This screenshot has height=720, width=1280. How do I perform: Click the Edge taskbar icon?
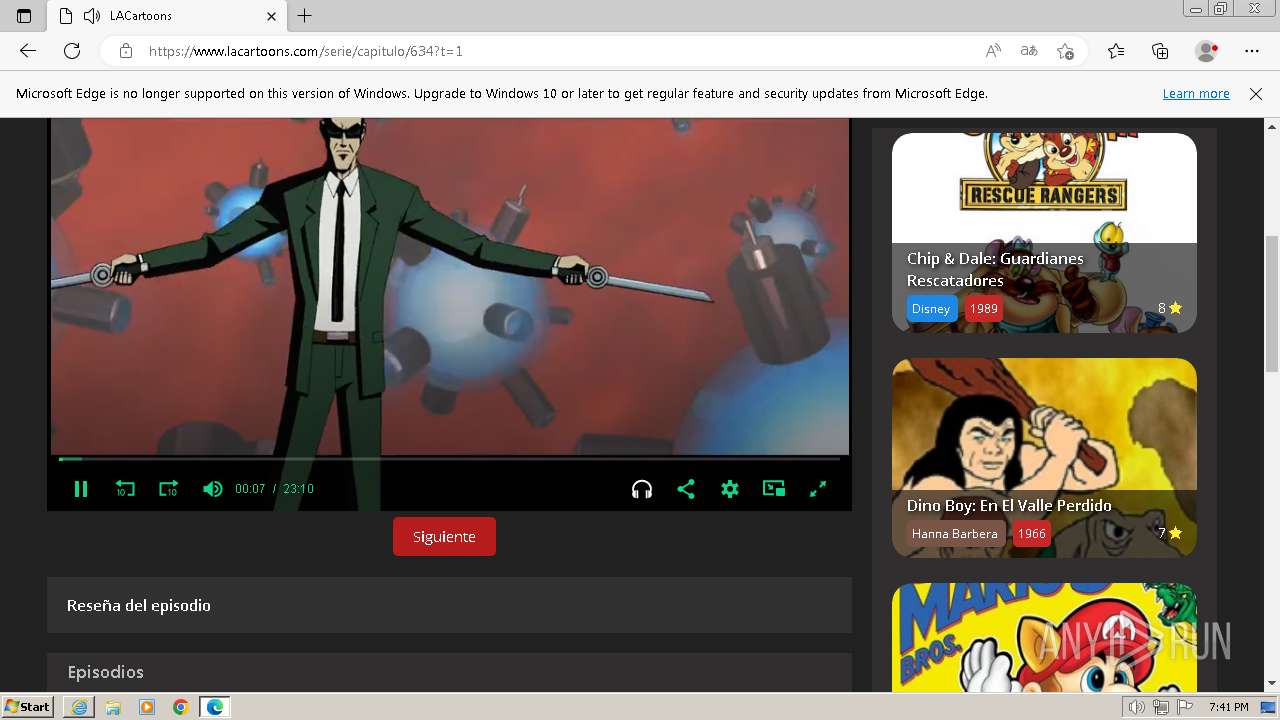[215, 707]
